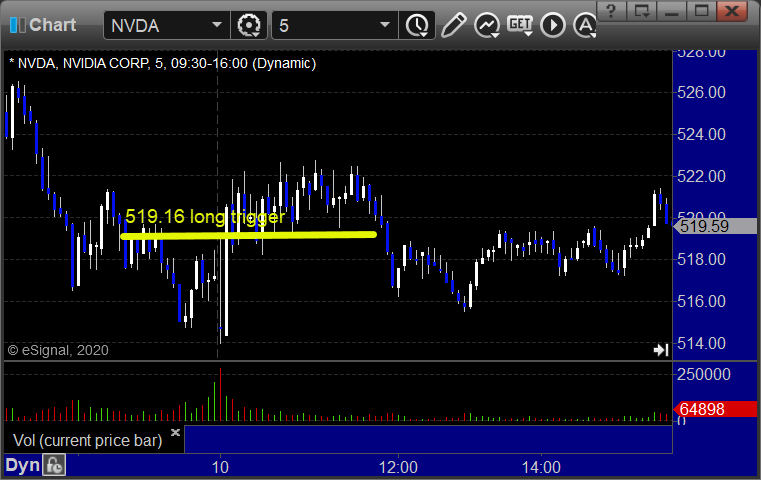The height and width of the screenshot is (480, 761).
Task: Open the chart settings gear icon
Action: 249,25
